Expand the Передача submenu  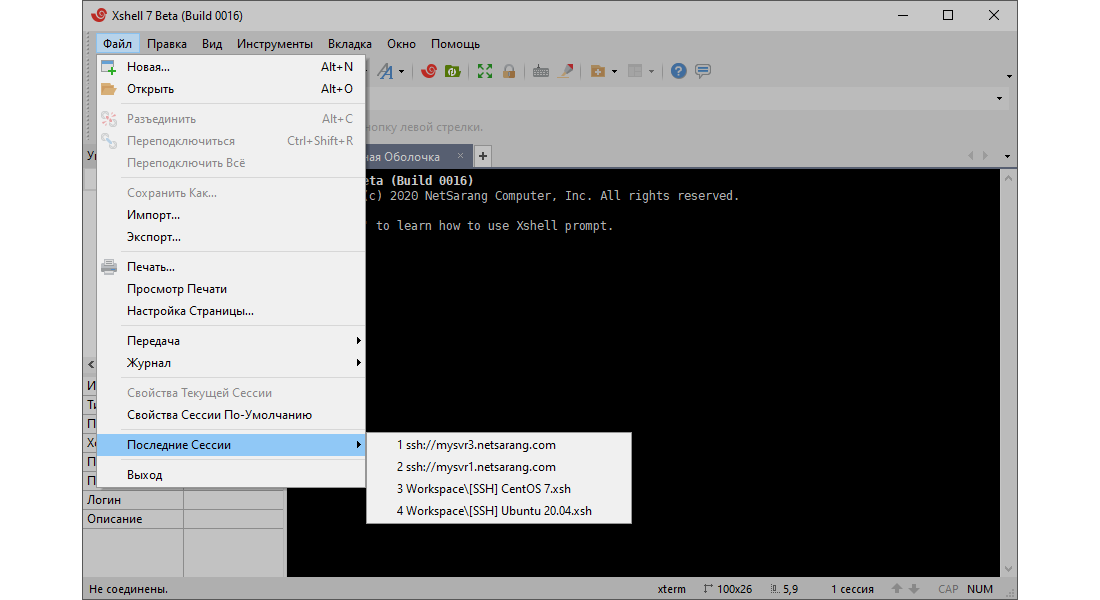tap(231, 340)
